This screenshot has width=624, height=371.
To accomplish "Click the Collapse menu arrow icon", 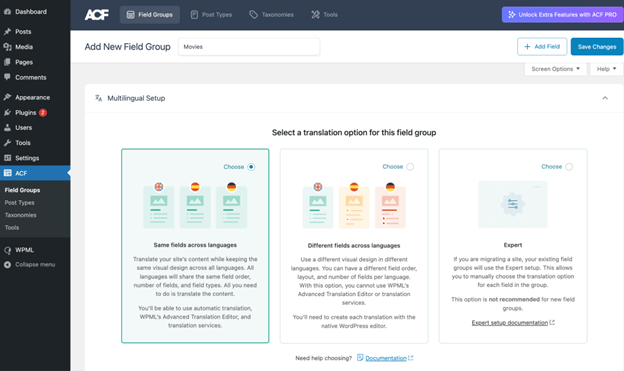I will 7,264.
